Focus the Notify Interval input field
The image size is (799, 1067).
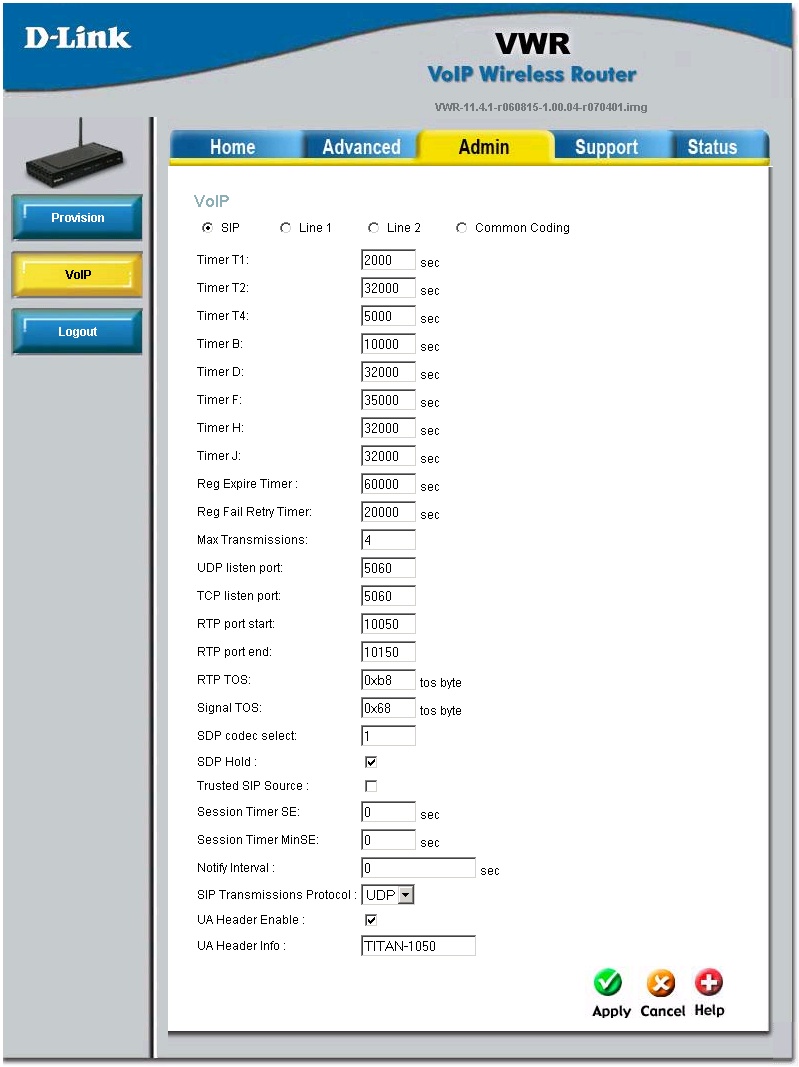pos(418,868)
